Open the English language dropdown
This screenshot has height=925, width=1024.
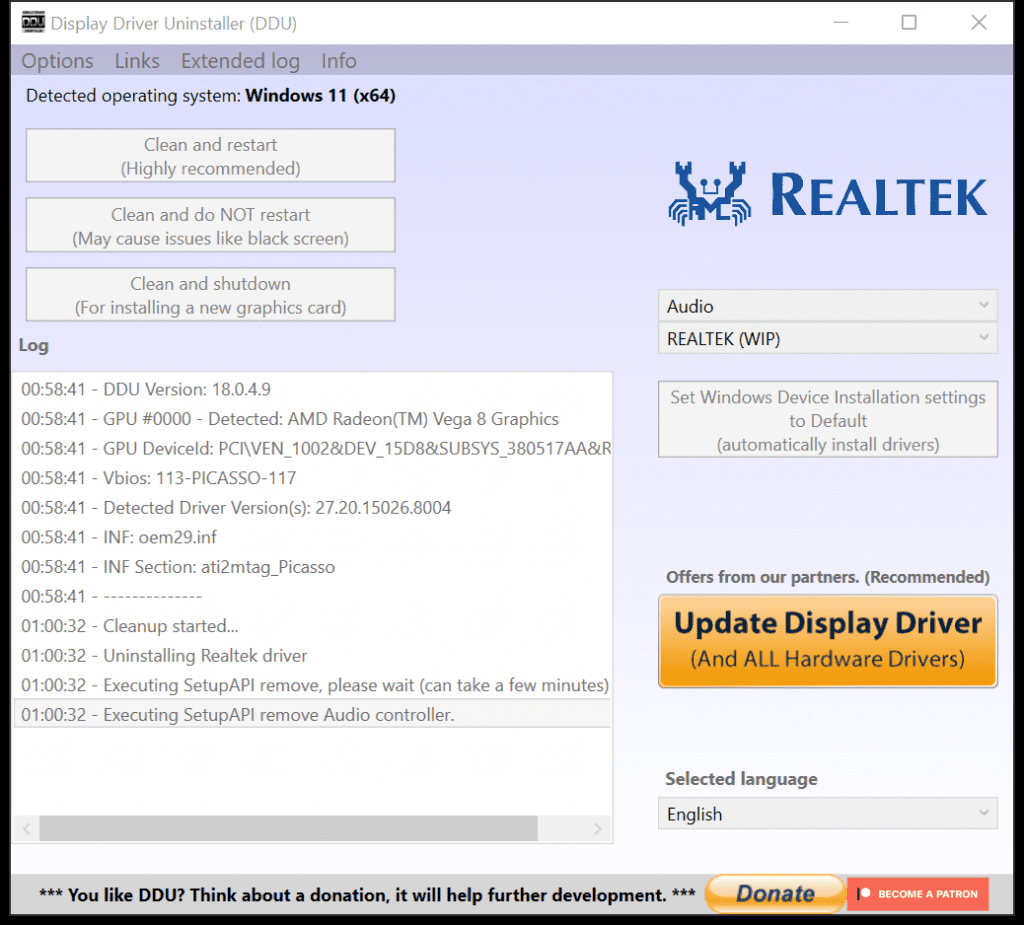pyautogui.click(x=827, y=814)
